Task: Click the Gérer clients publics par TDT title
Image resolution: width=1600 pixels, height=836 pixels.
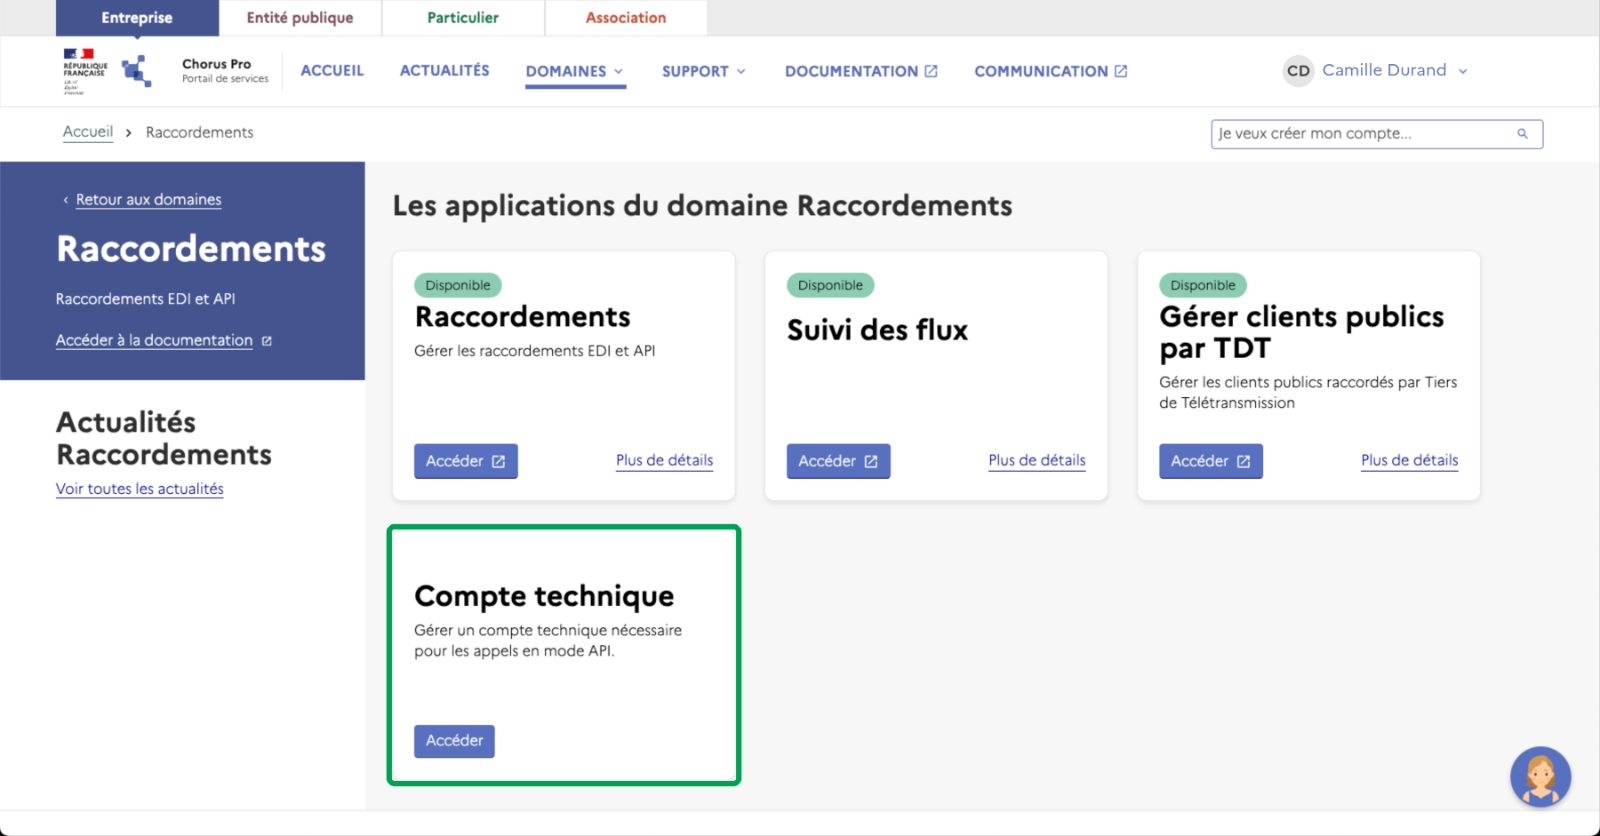Action: pyautogui.click(x=1301, y=332)
